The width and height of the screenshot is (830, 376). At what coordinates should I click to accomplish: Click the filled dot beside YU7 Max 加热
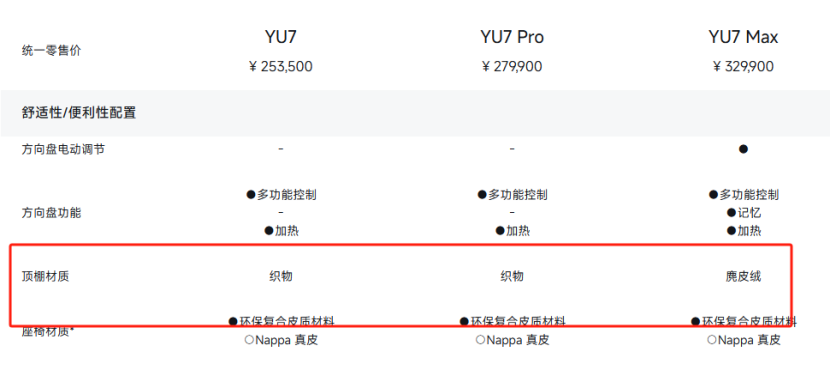(x=732, y=230)
